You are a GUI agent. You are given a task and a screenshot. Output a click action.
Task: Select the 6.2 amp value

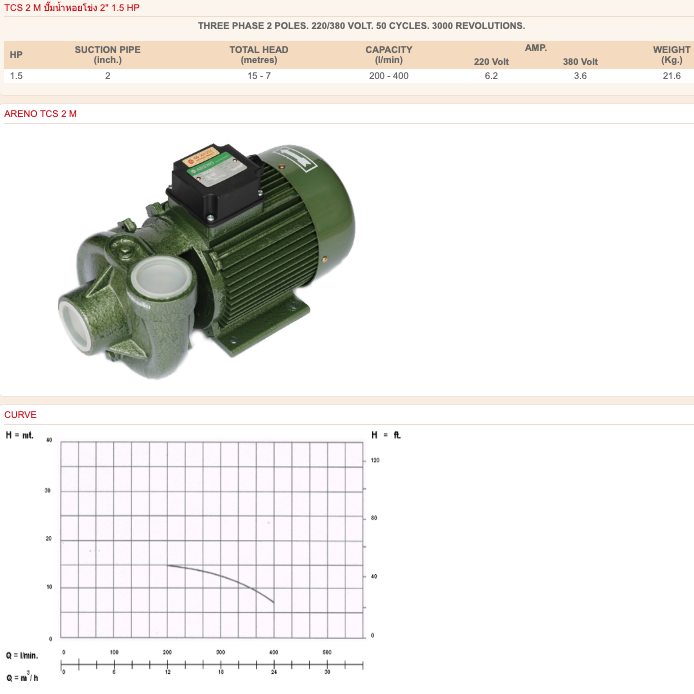click(491, 76)
